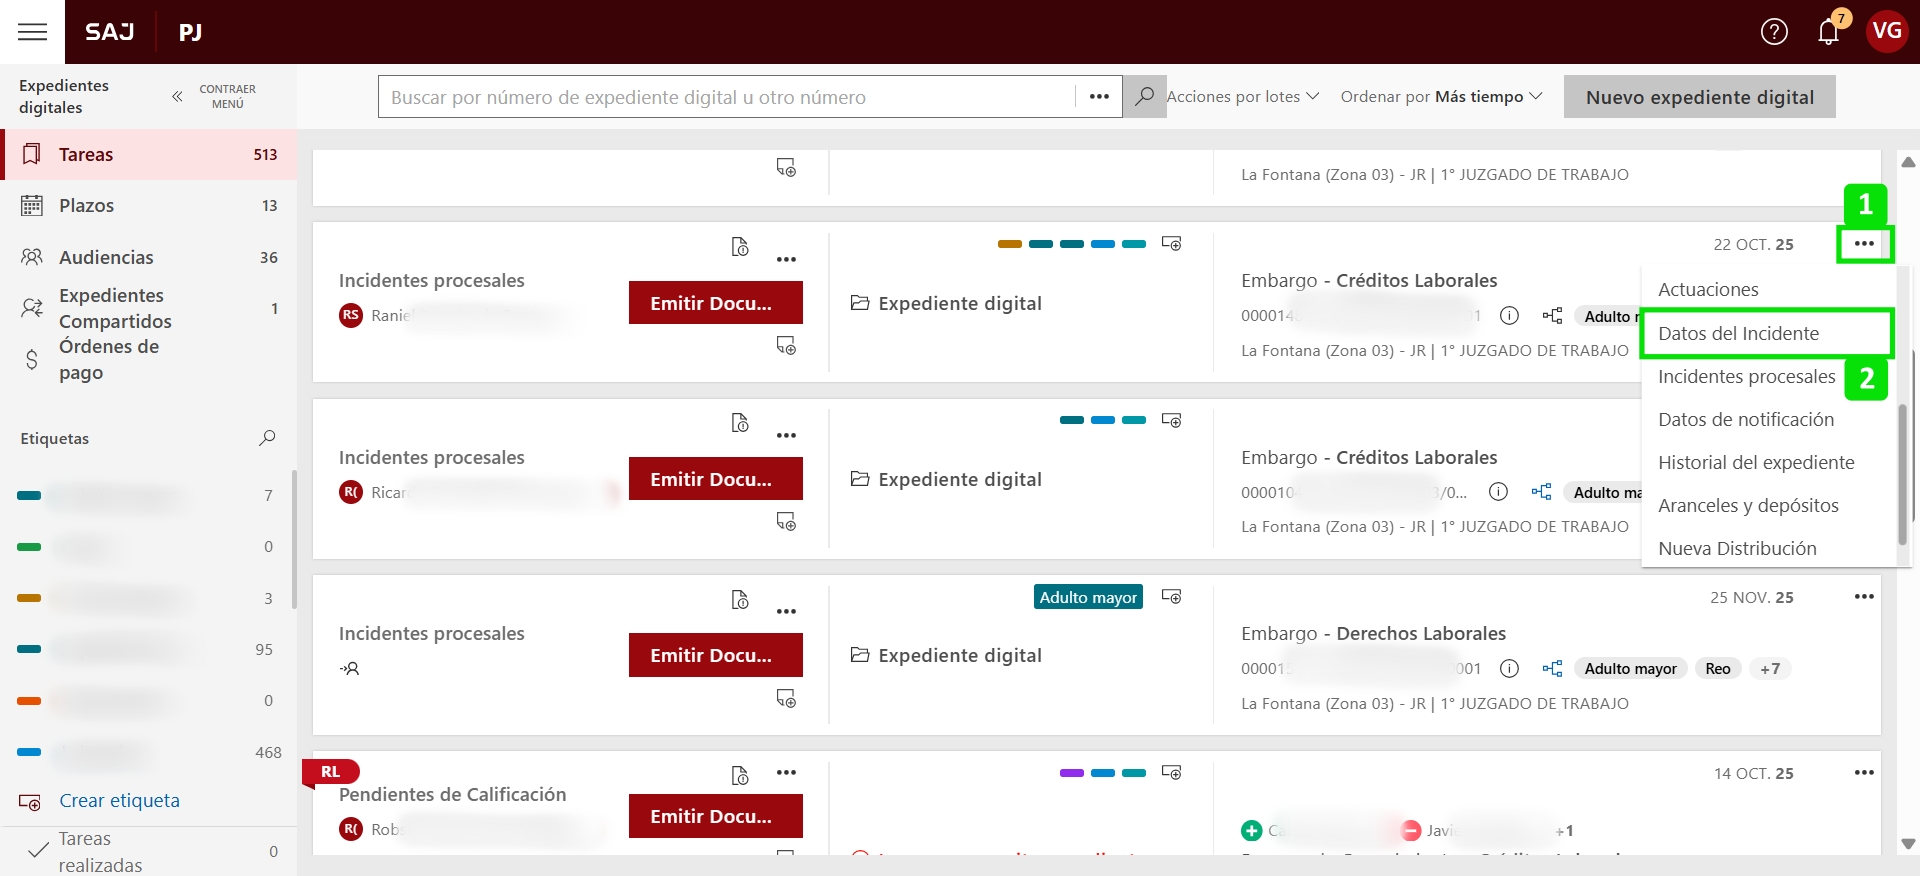This screenshot has height=876, width=1920.
Task: Search labels with Etiquetas magnifier icon
Action: coord(267,438)
